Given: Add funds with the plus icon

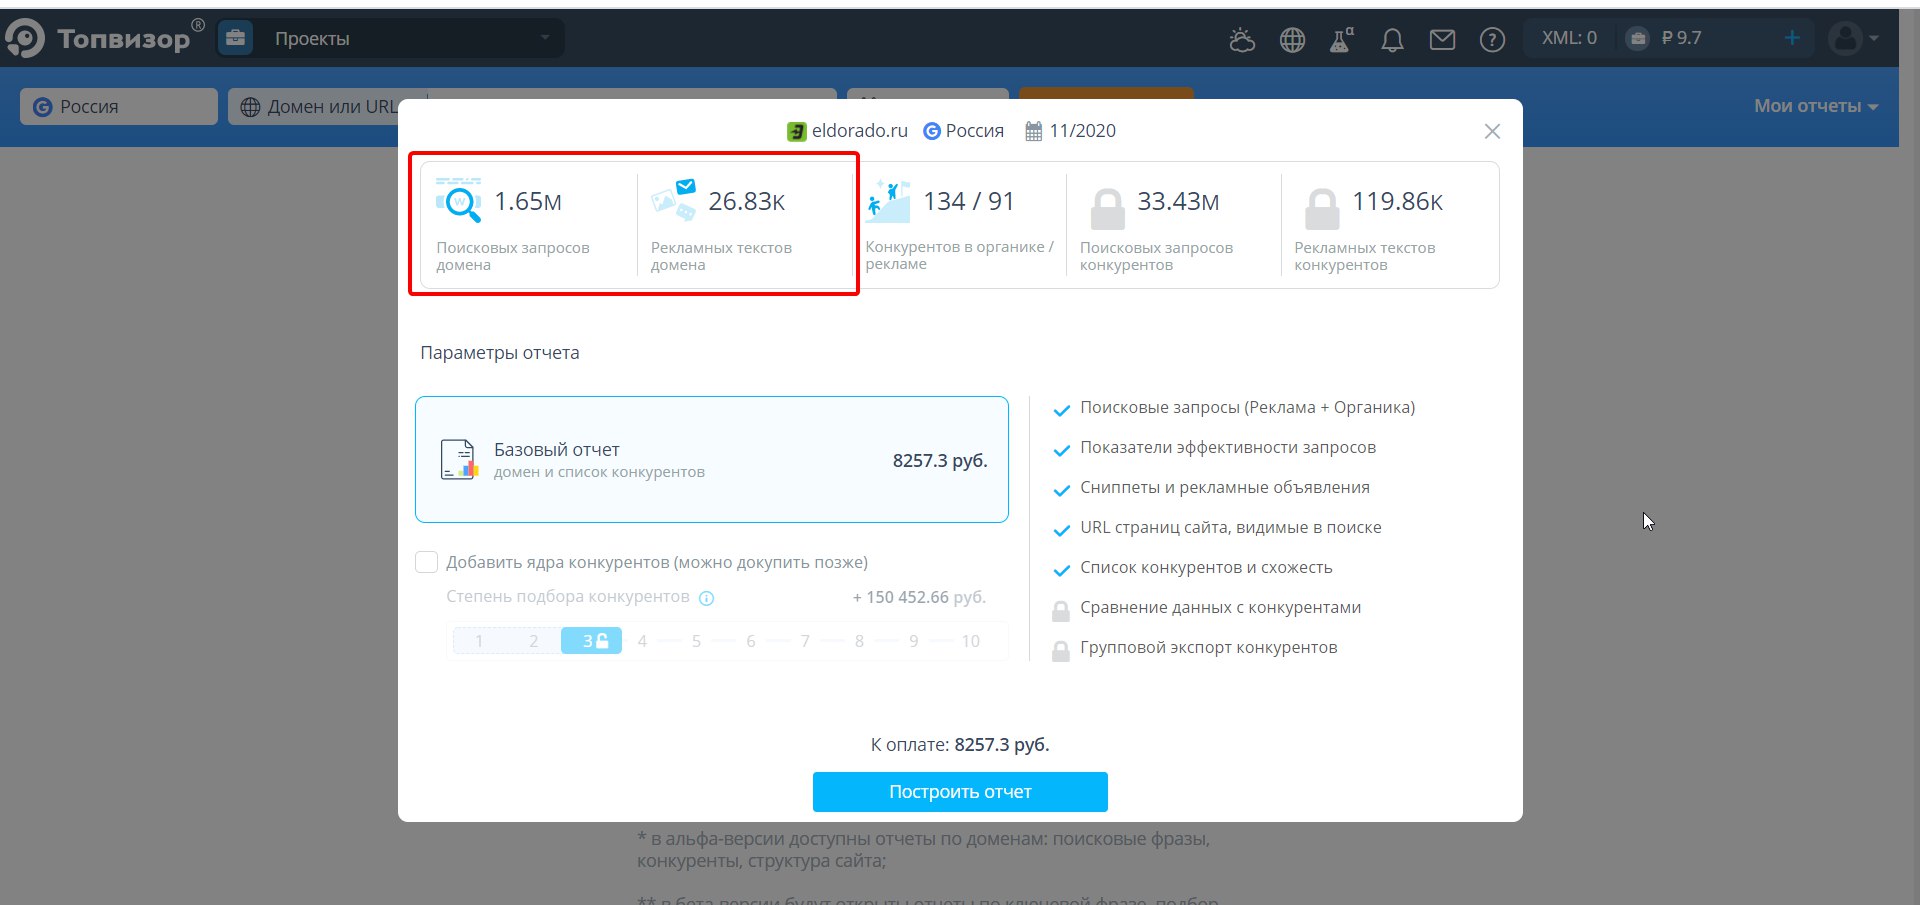Looking at the screenshot, I should 1792,38.
